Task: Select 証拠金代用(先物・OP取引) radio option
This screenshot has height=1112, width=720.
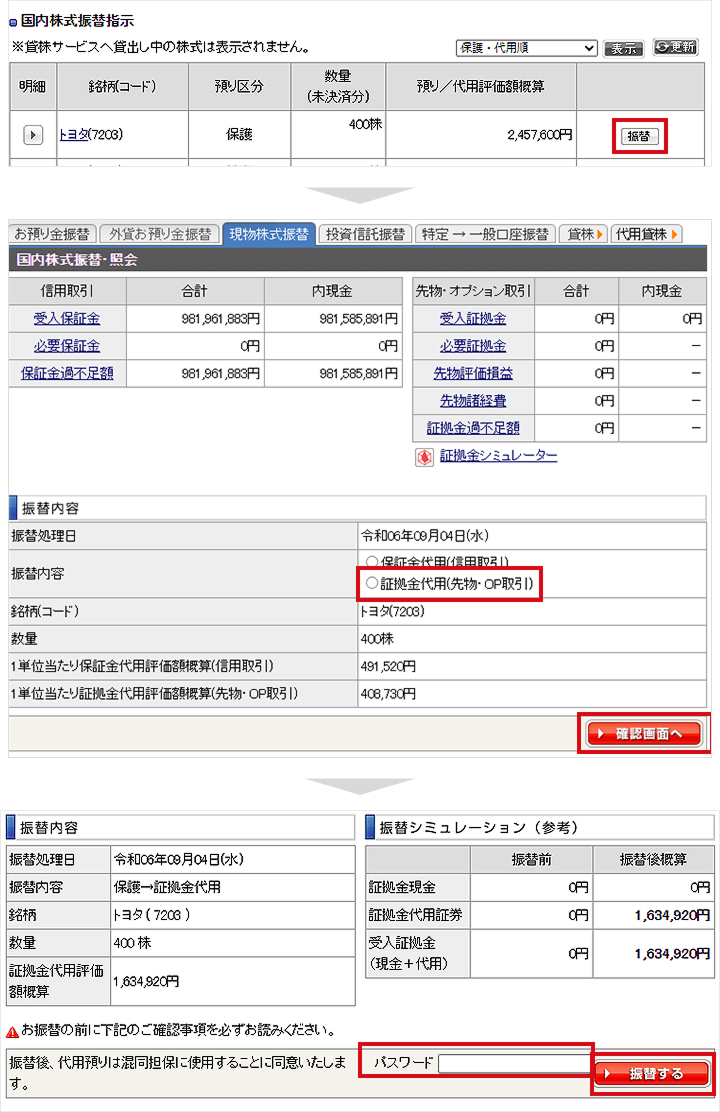Action: 372,583
